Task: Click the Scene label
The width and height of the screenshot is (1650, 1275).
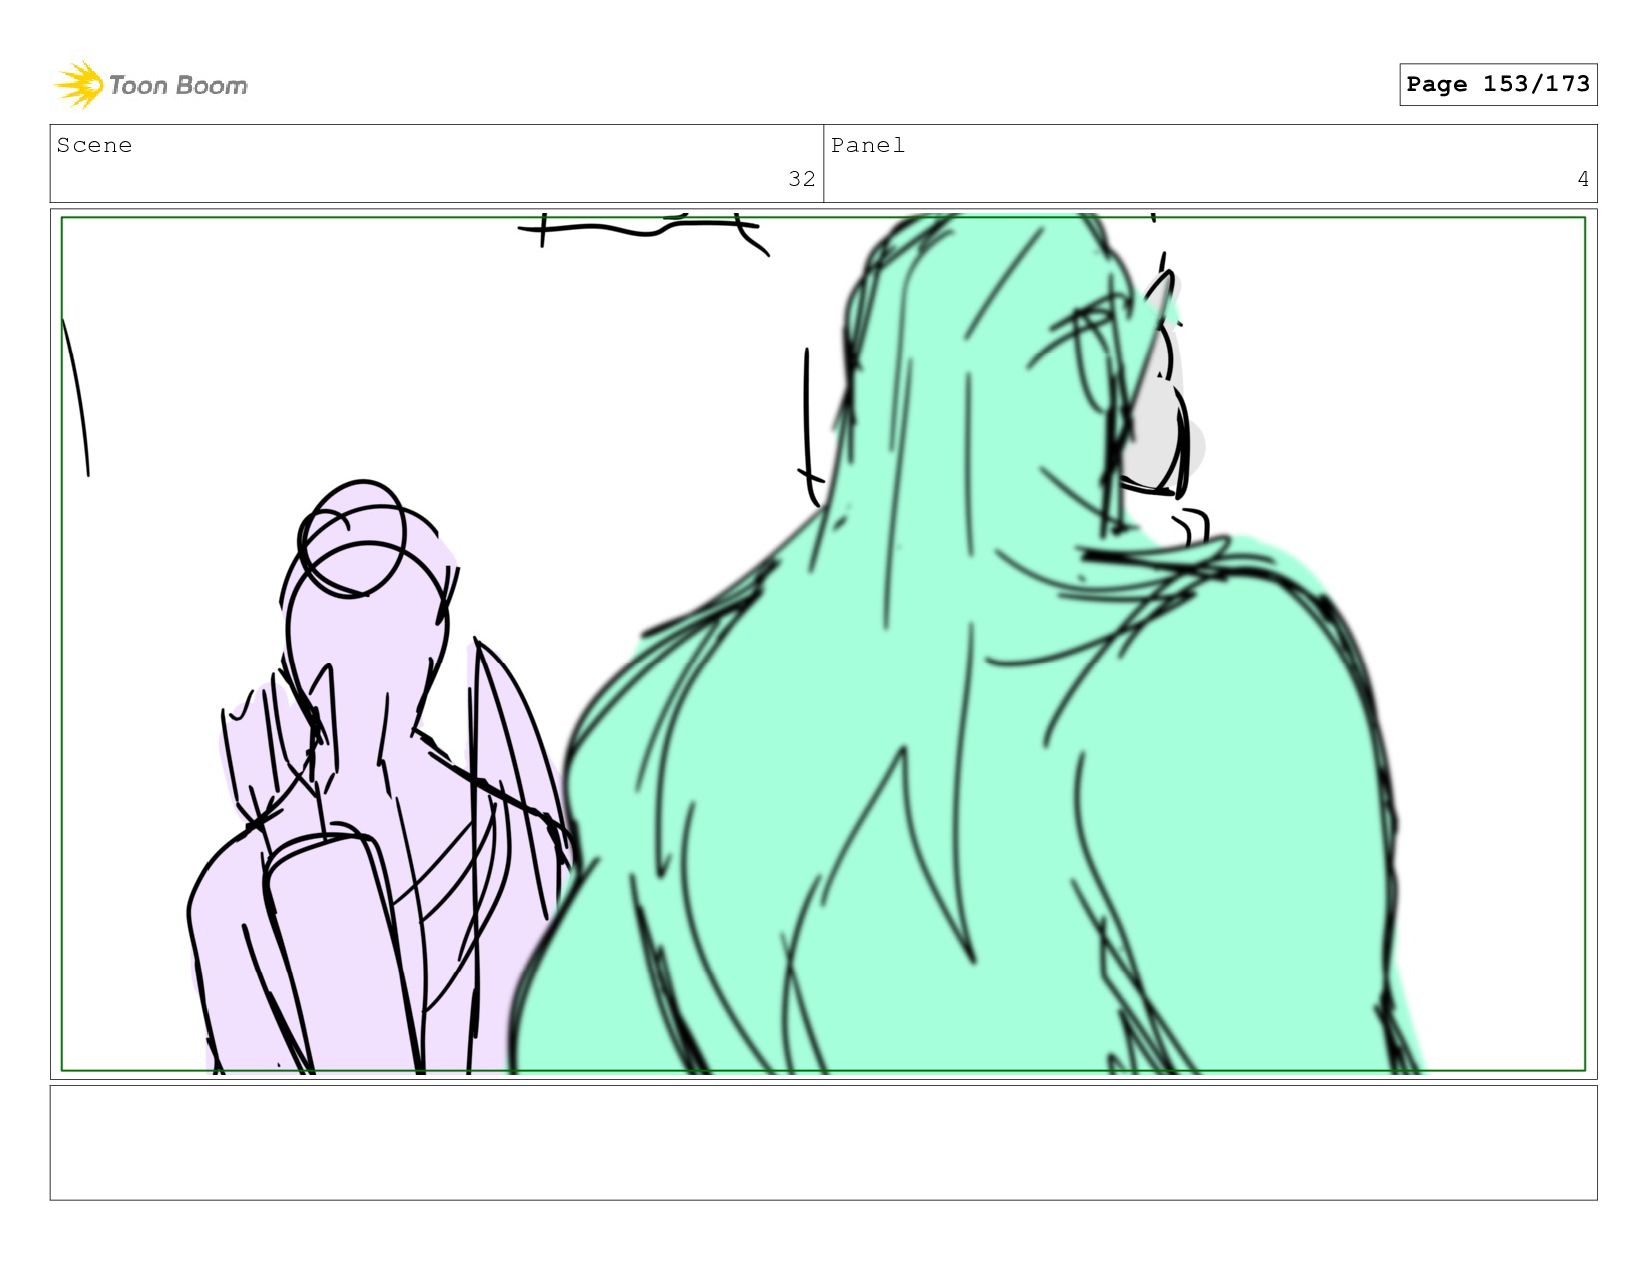Action: [x=94, y=146]
